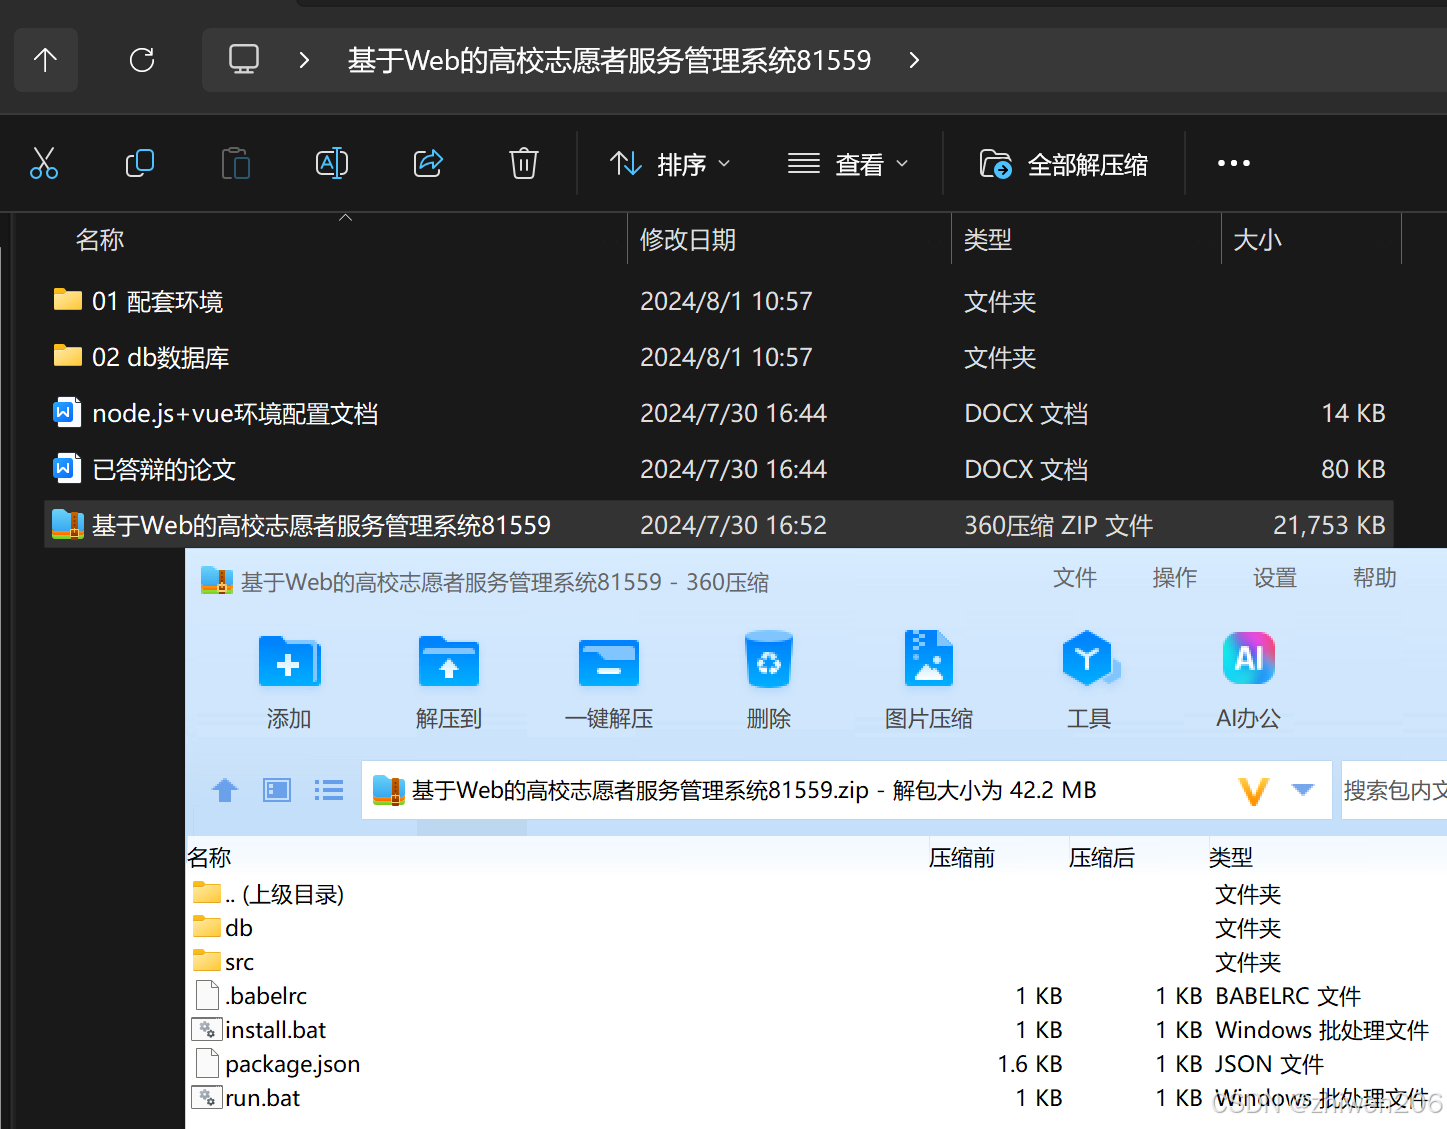
Task: Click the 删除 icon in 360压缩 toolbar
Action: point(768,680)
